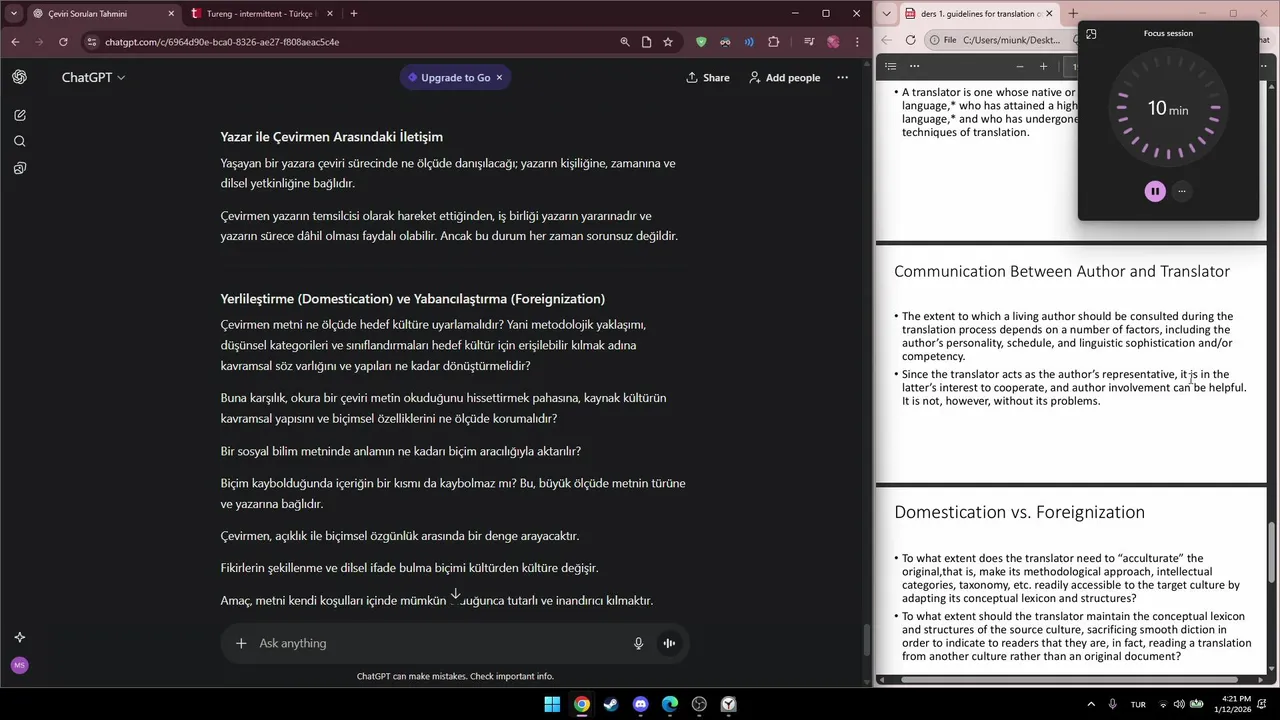Close the ders 1 guidelines PDF tab

click(x=1049, y=14)
